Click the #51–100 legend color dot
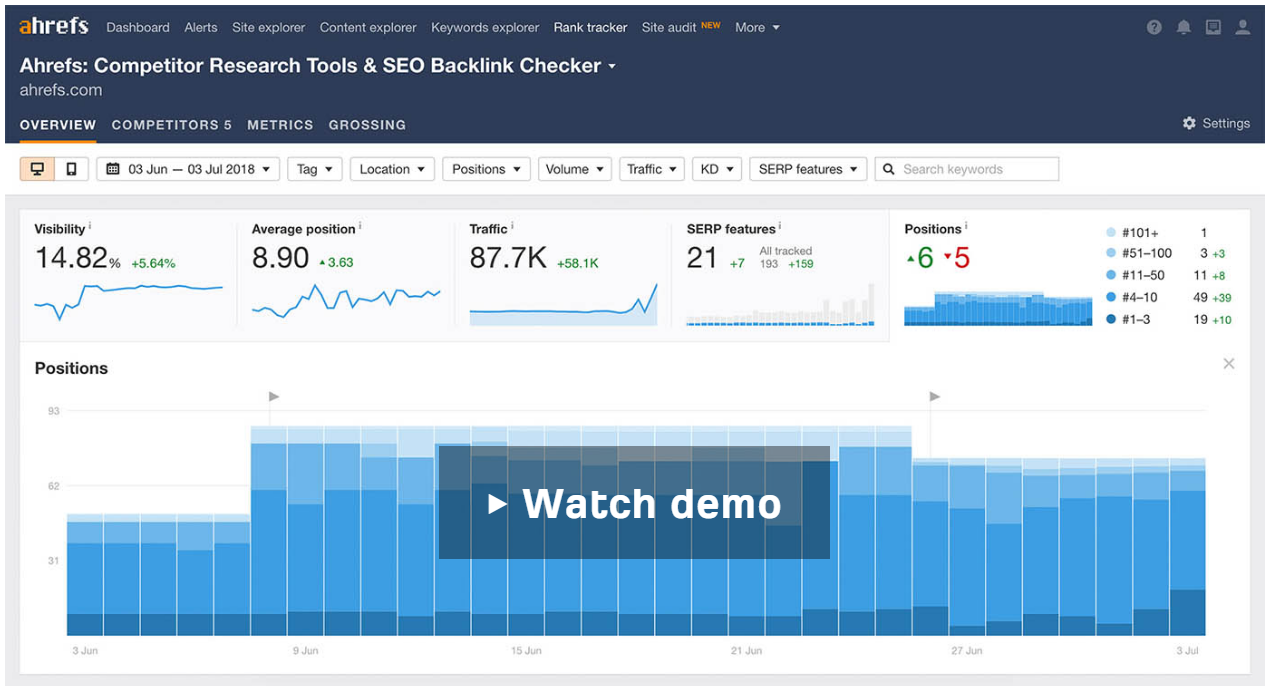1272x686 pixels. click(x=1111, y=253)
